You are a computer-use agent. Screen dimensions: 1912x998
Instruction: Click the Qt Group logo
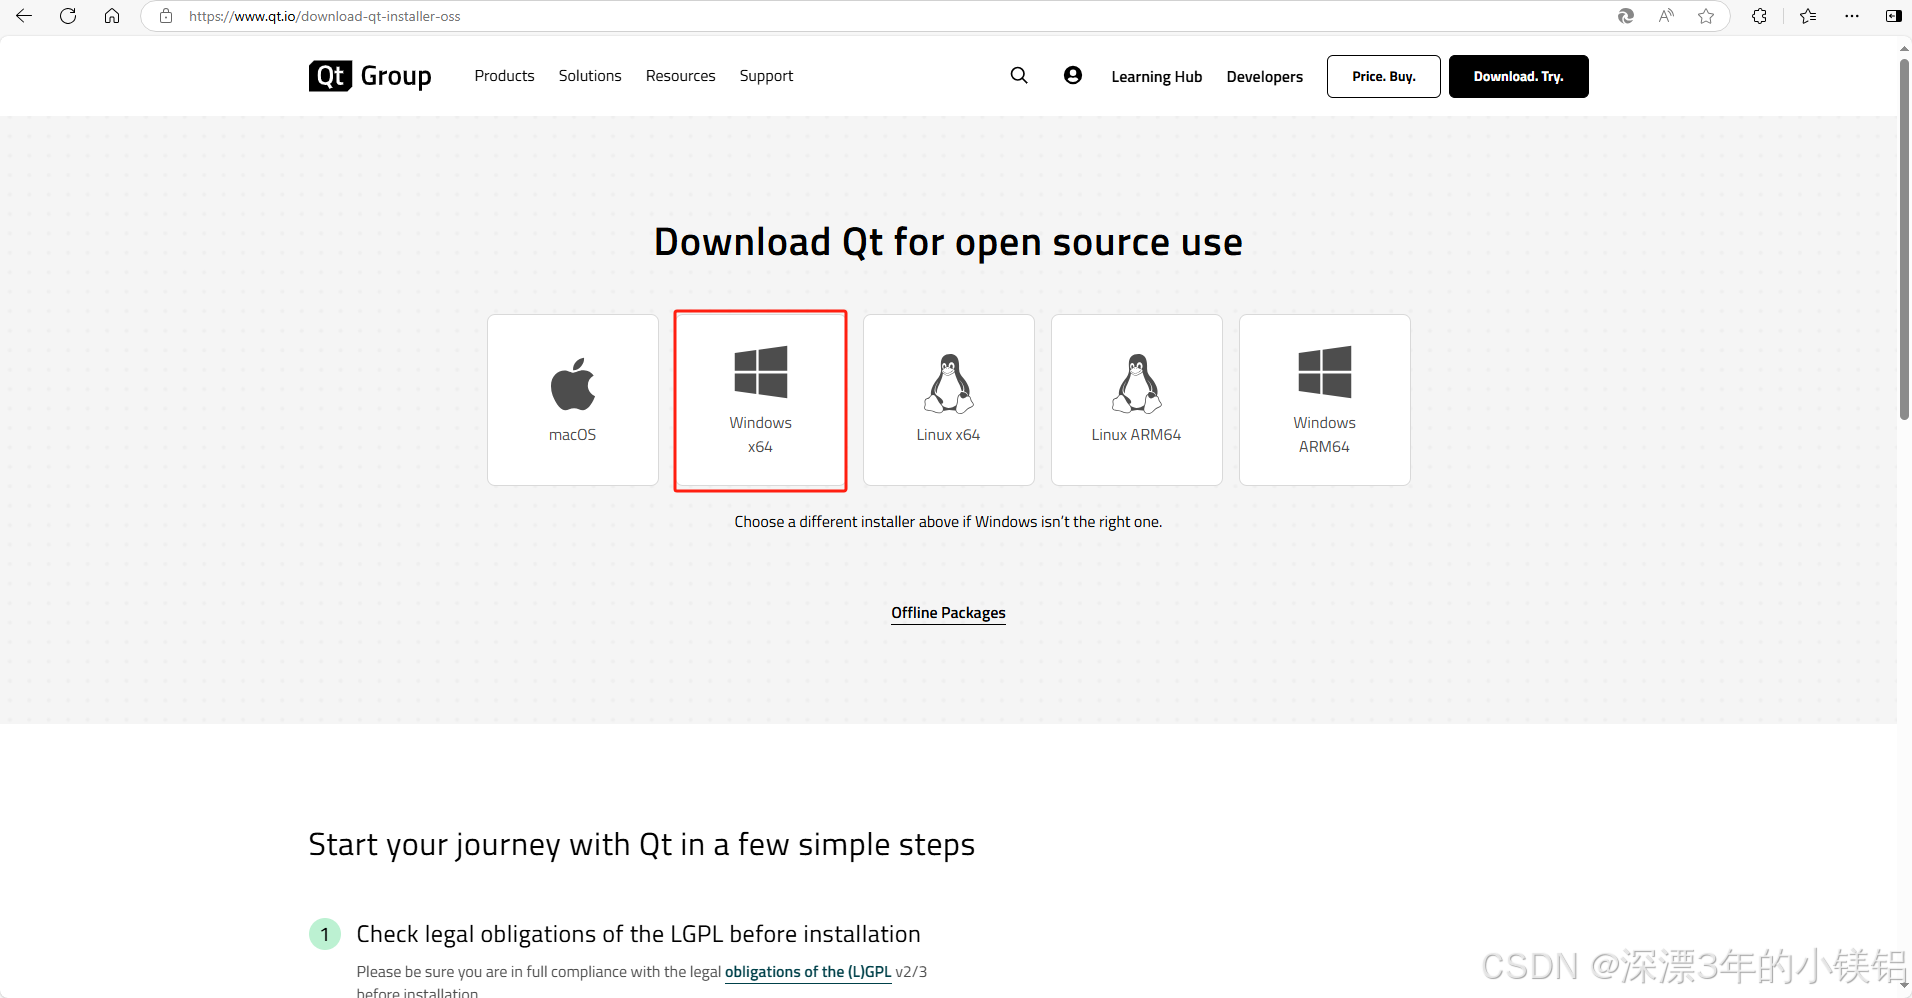click(370, 76)
